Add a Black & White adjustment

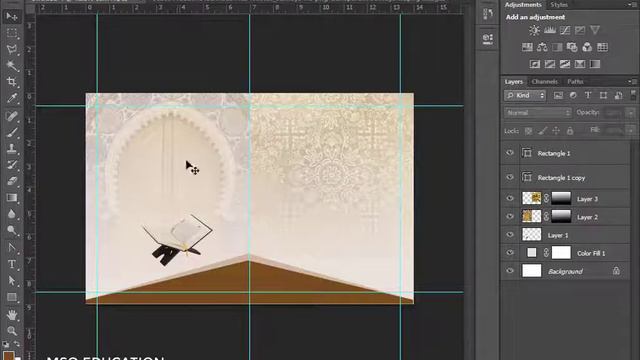pyautogui.click(x=557, y=47)
